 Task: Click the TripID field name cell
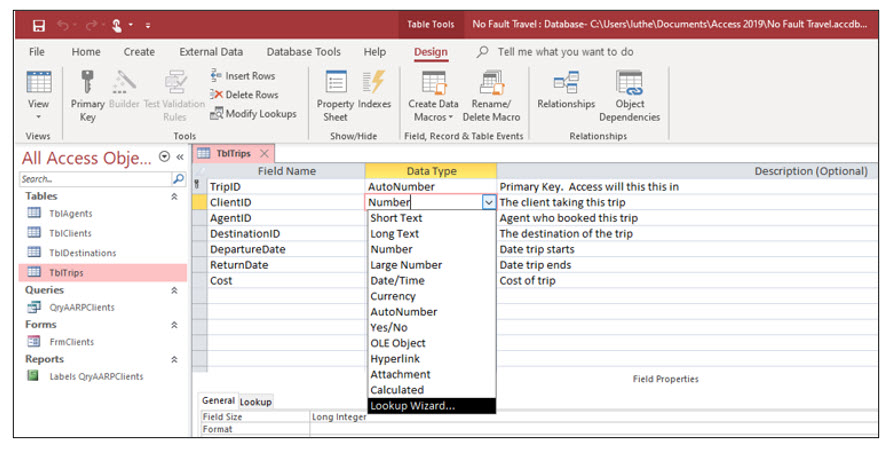pyautogui.click(x=286, y=187)
